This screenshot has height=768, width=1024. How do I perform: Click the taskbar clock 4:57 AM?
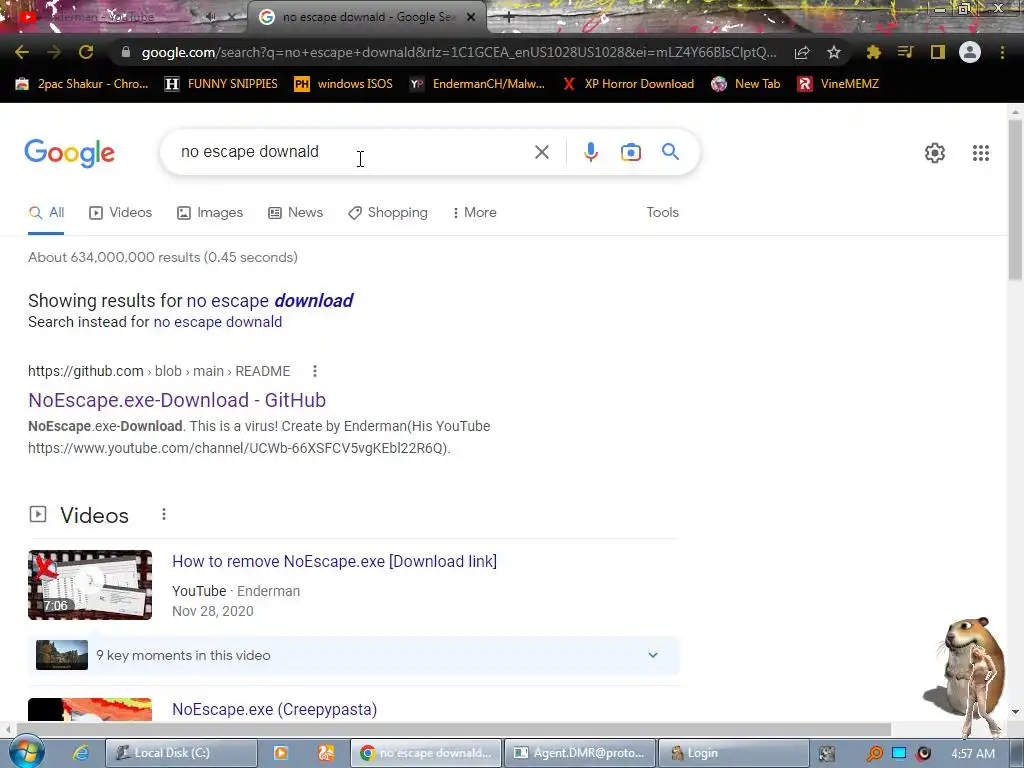[973, 754]
